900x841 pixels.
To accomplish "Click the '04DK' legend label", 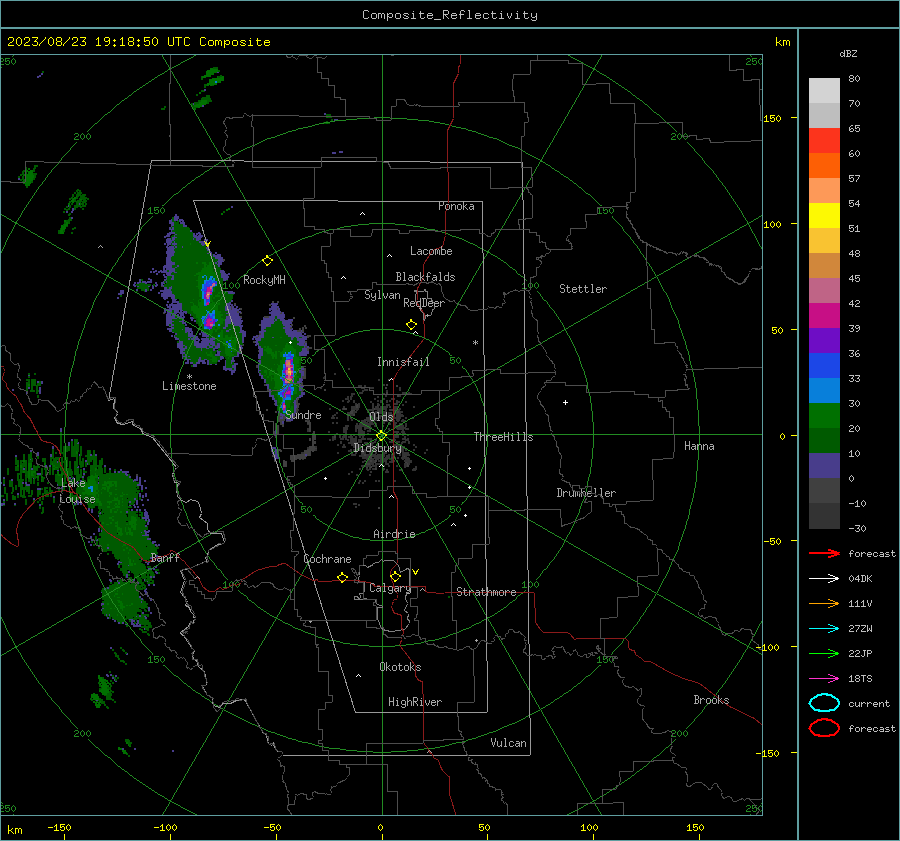I will tap(860, 579).
